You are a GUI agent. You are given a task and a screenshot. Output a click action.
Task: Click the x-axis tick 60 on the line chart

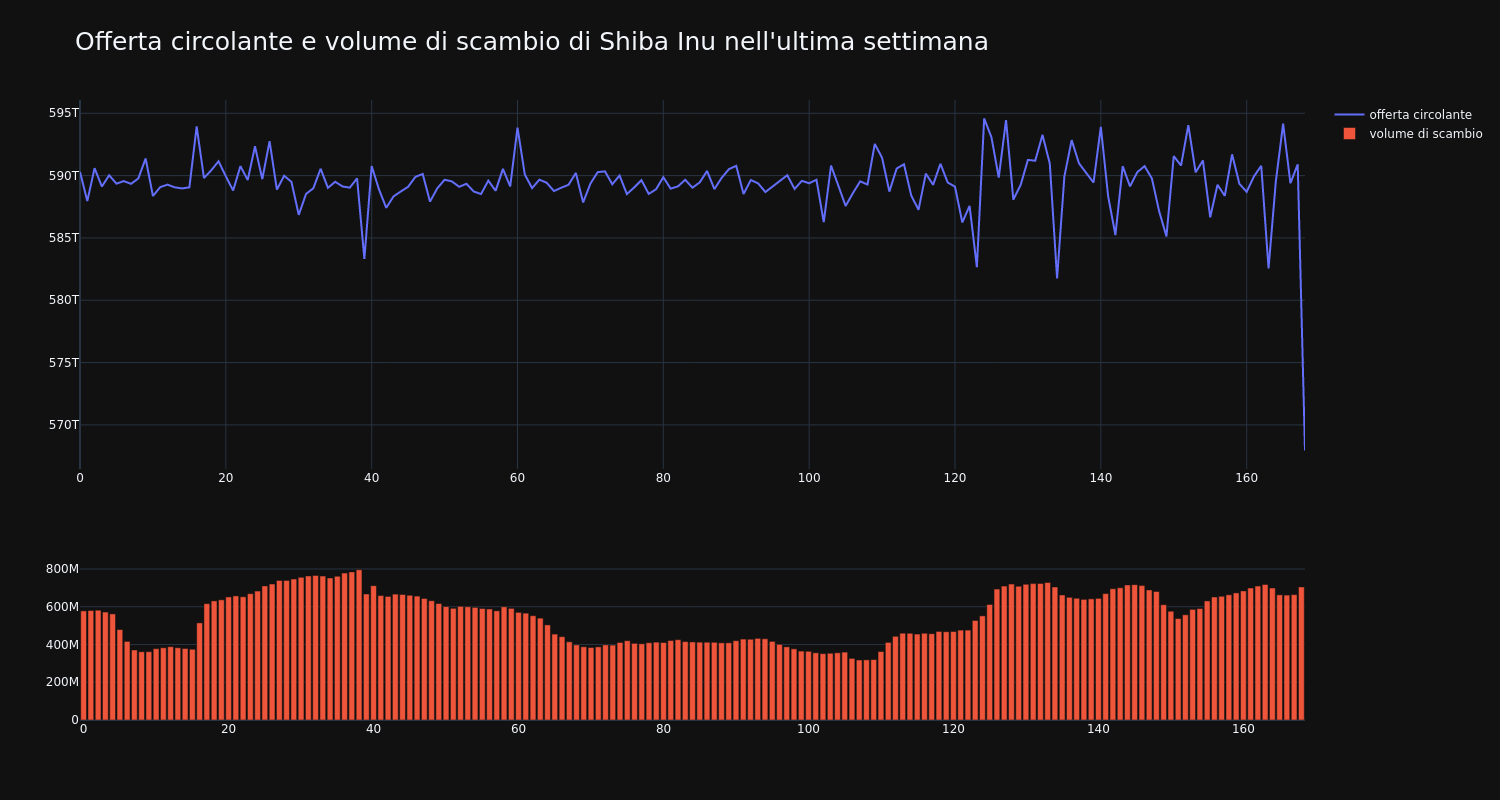coord(517,478)
